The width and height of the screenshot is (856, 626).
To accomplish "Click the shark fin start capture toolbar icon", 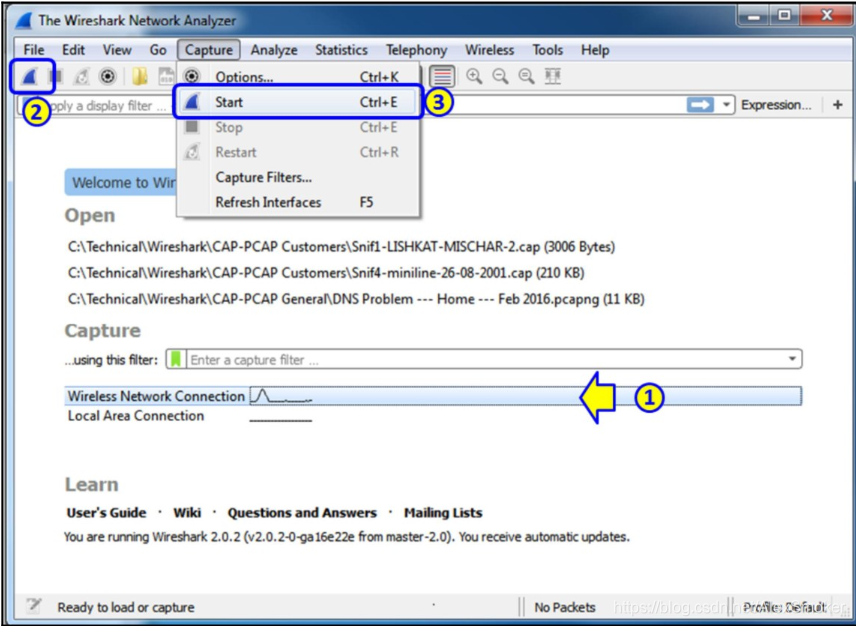I will (x=29, y=76).
